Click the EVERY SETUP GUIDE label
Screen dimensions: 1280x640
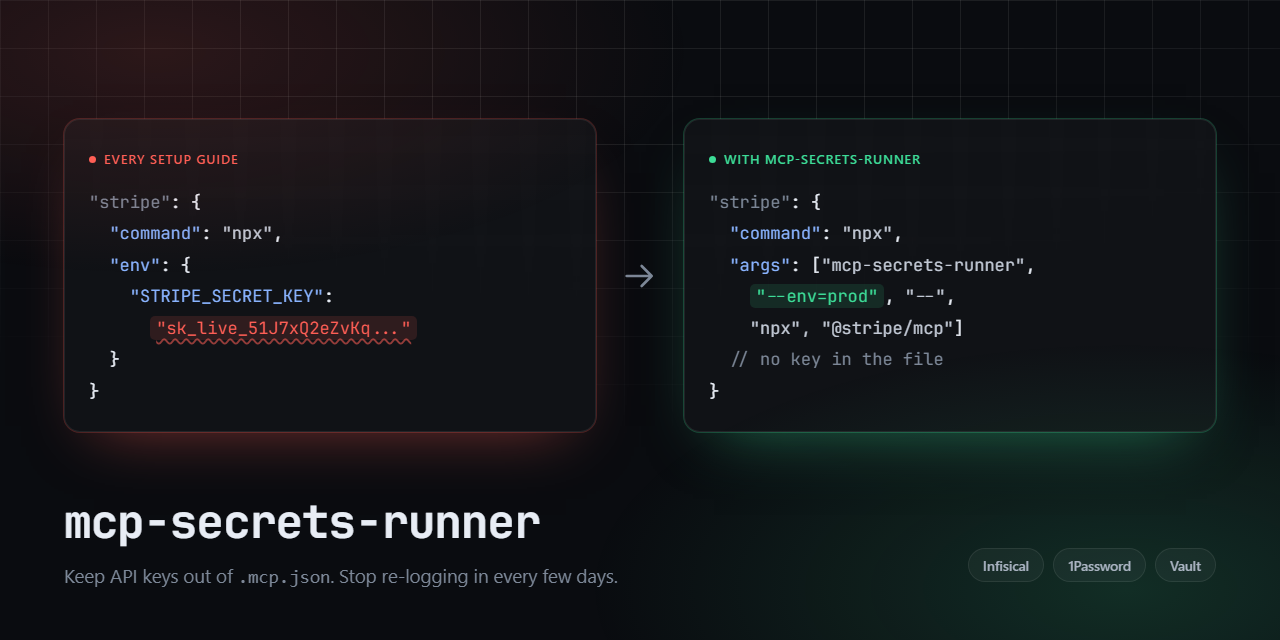click(171, 160)
